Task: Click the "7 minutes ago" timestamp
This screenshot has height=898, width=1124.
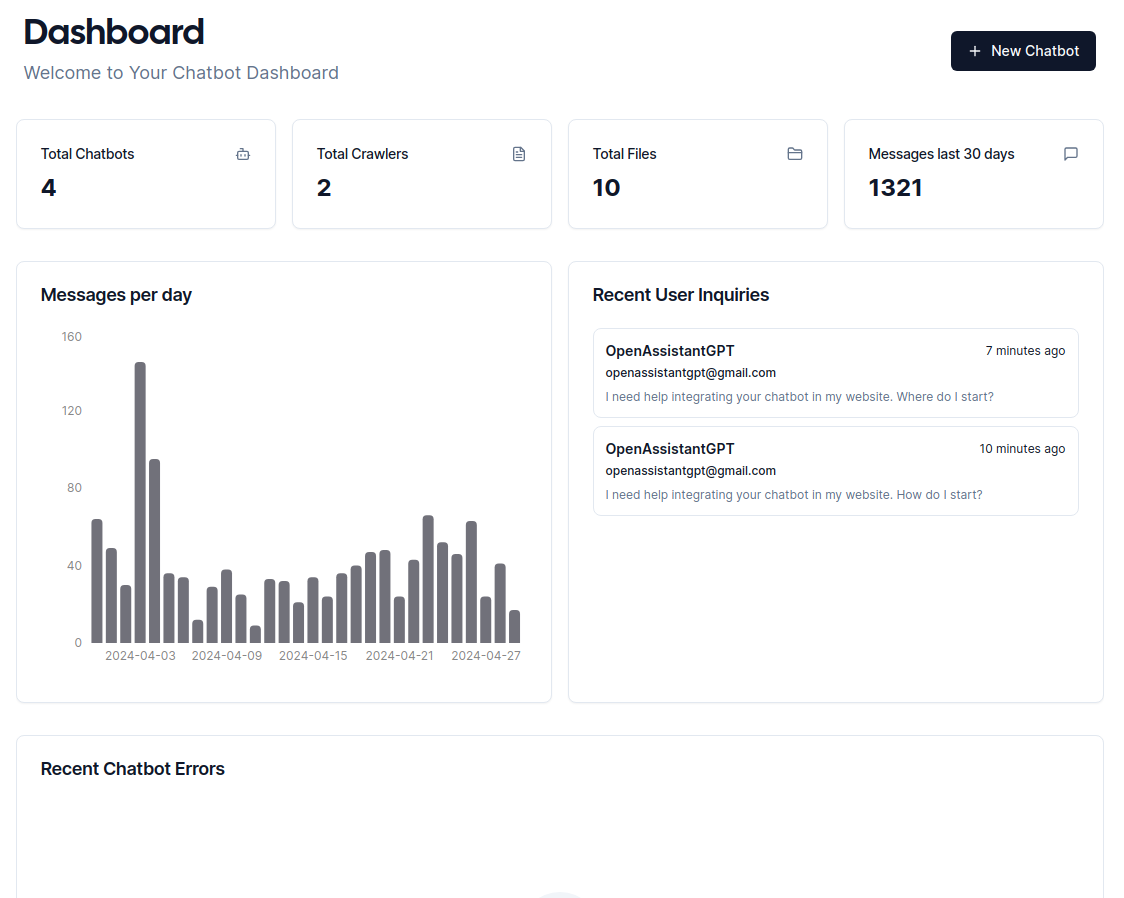Action: click(x=1025, y=351)
